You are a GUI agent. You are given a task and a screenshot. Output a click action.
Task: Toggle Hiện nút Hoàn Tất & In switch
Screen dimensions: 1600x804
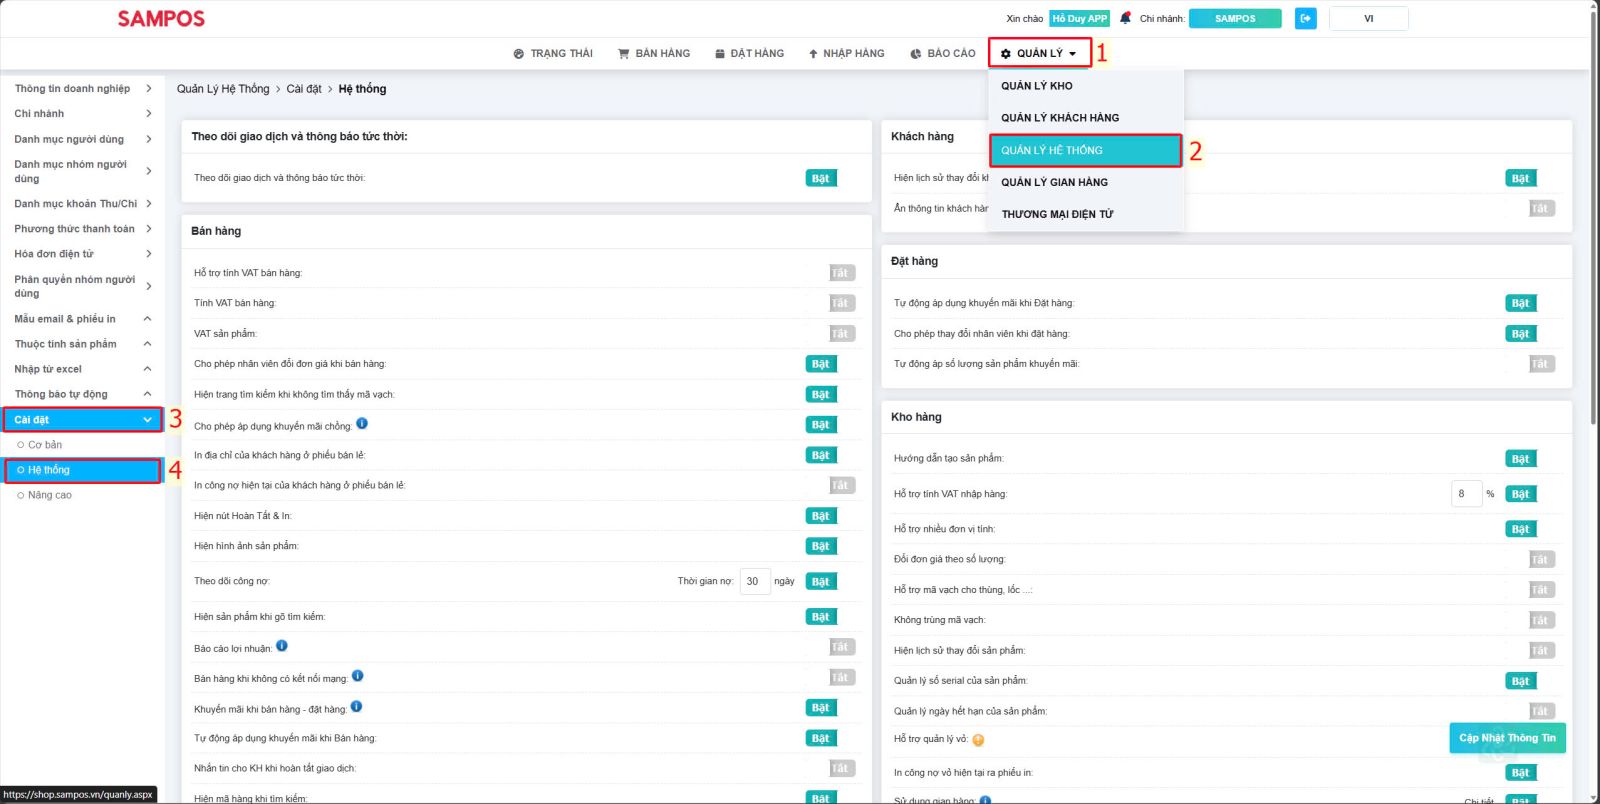(x=821, y=516)
